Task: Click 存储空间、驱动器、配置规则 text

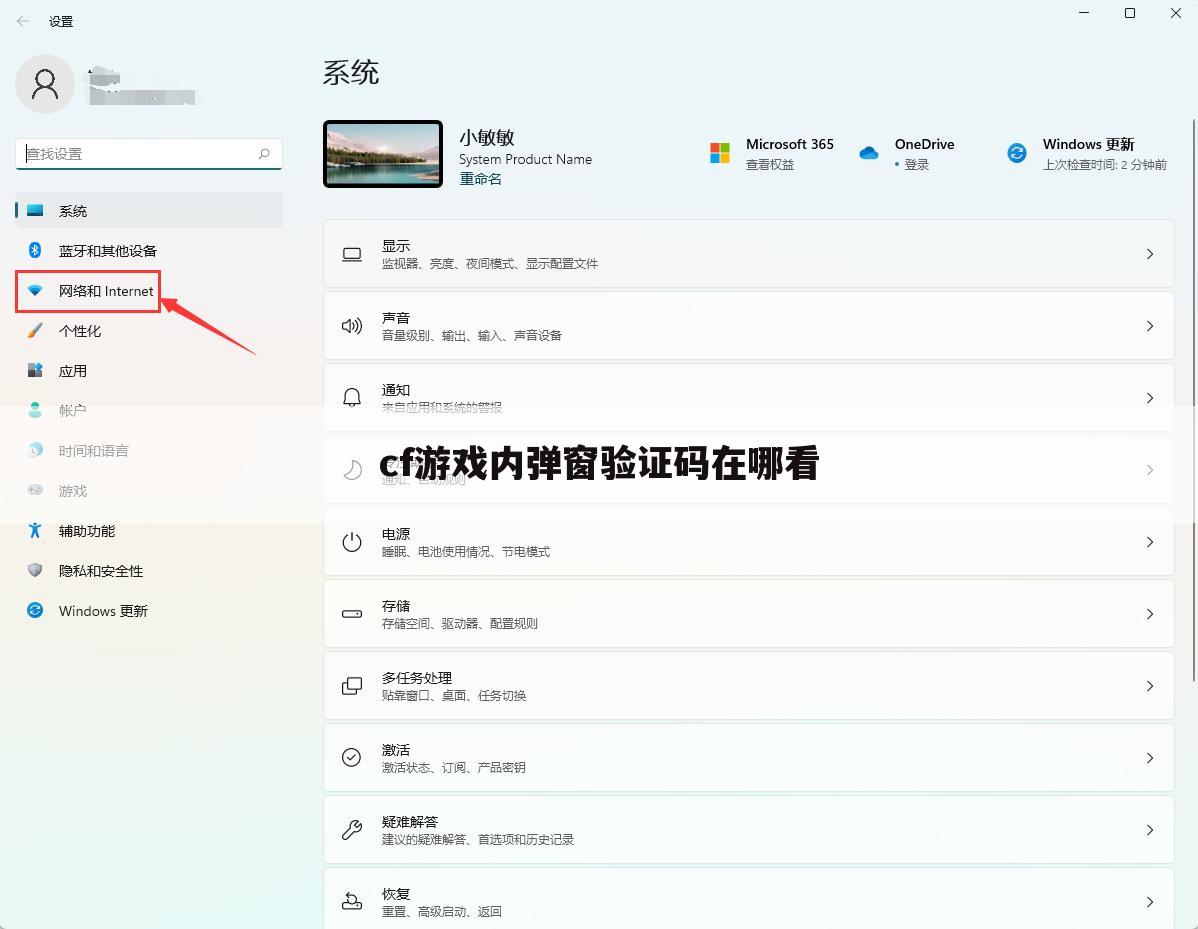Action: (460, 623)
